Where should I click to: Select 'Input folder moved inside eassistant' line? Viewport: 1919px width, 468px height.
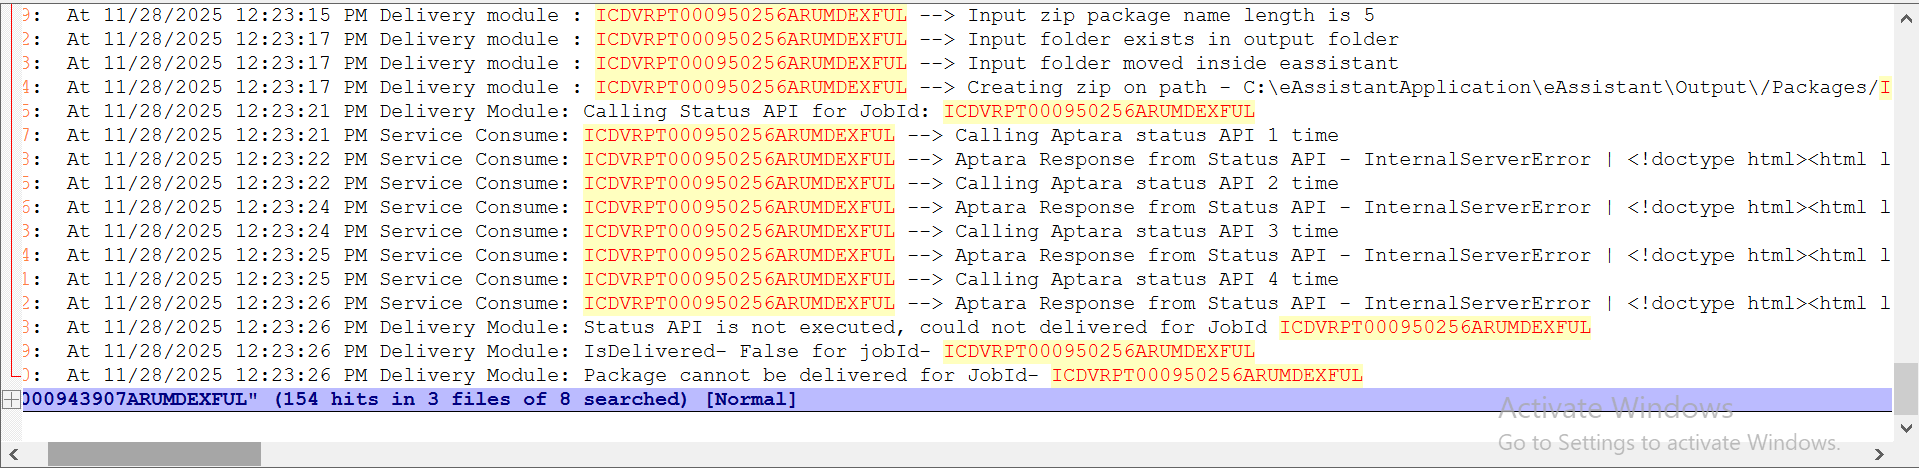click(1182, 64)
